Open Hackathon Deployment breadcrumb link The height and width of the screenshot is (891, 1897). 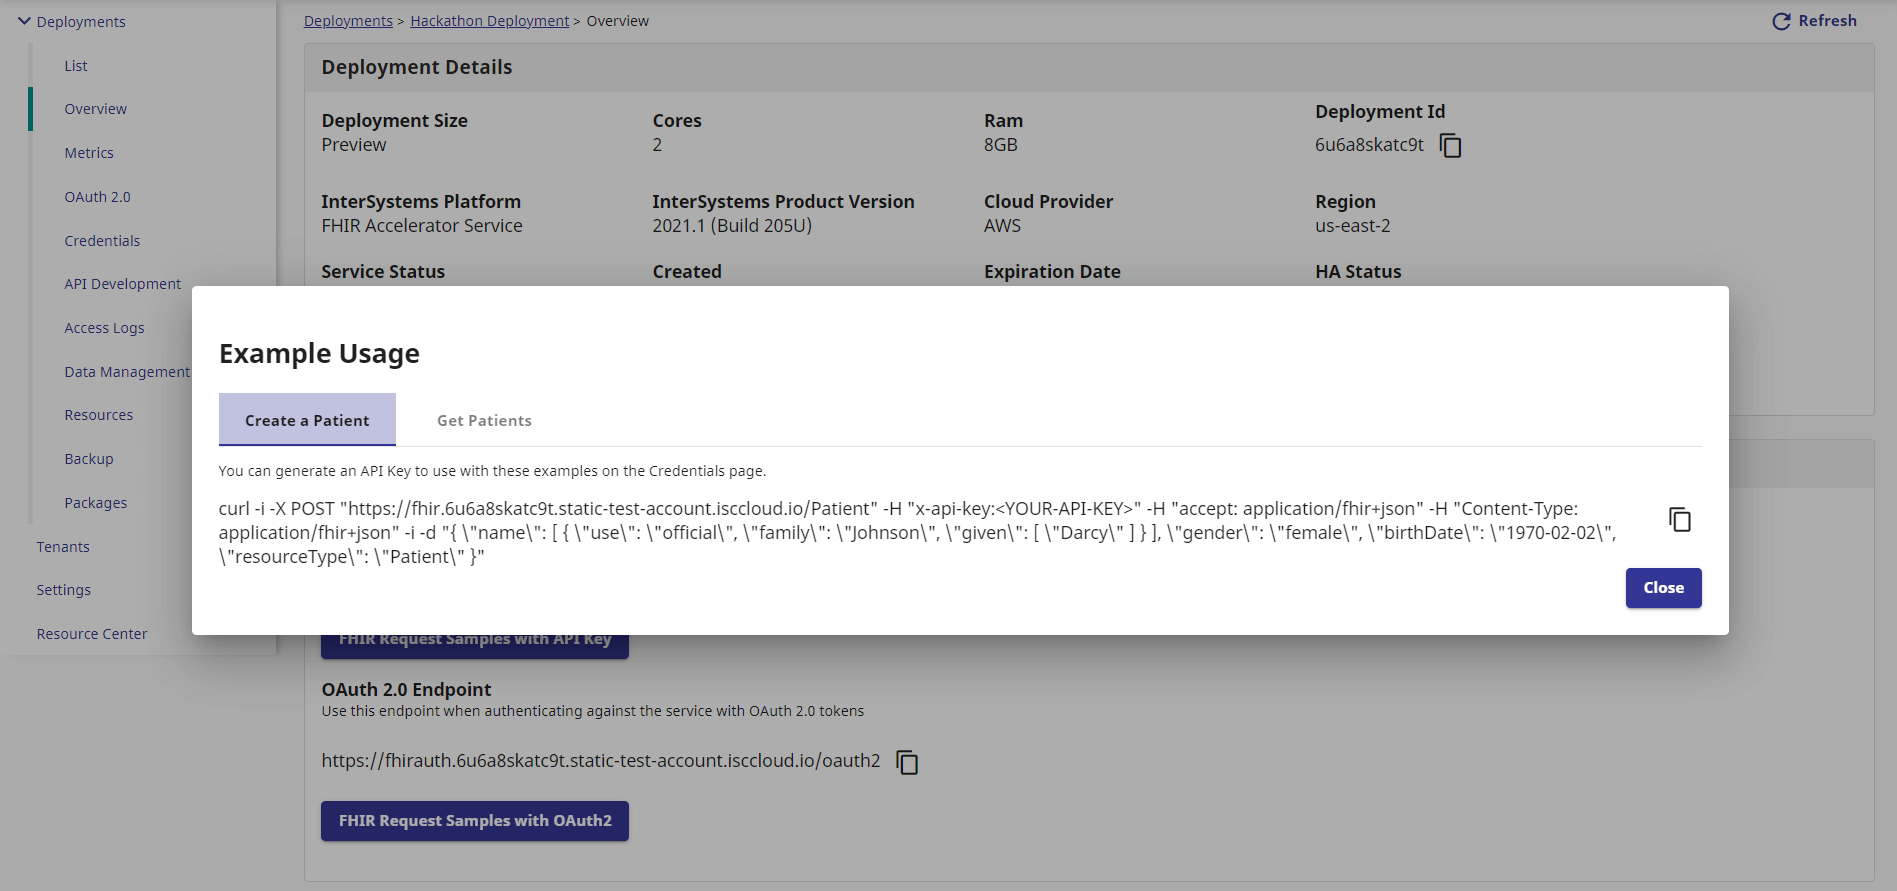[489, 21]
